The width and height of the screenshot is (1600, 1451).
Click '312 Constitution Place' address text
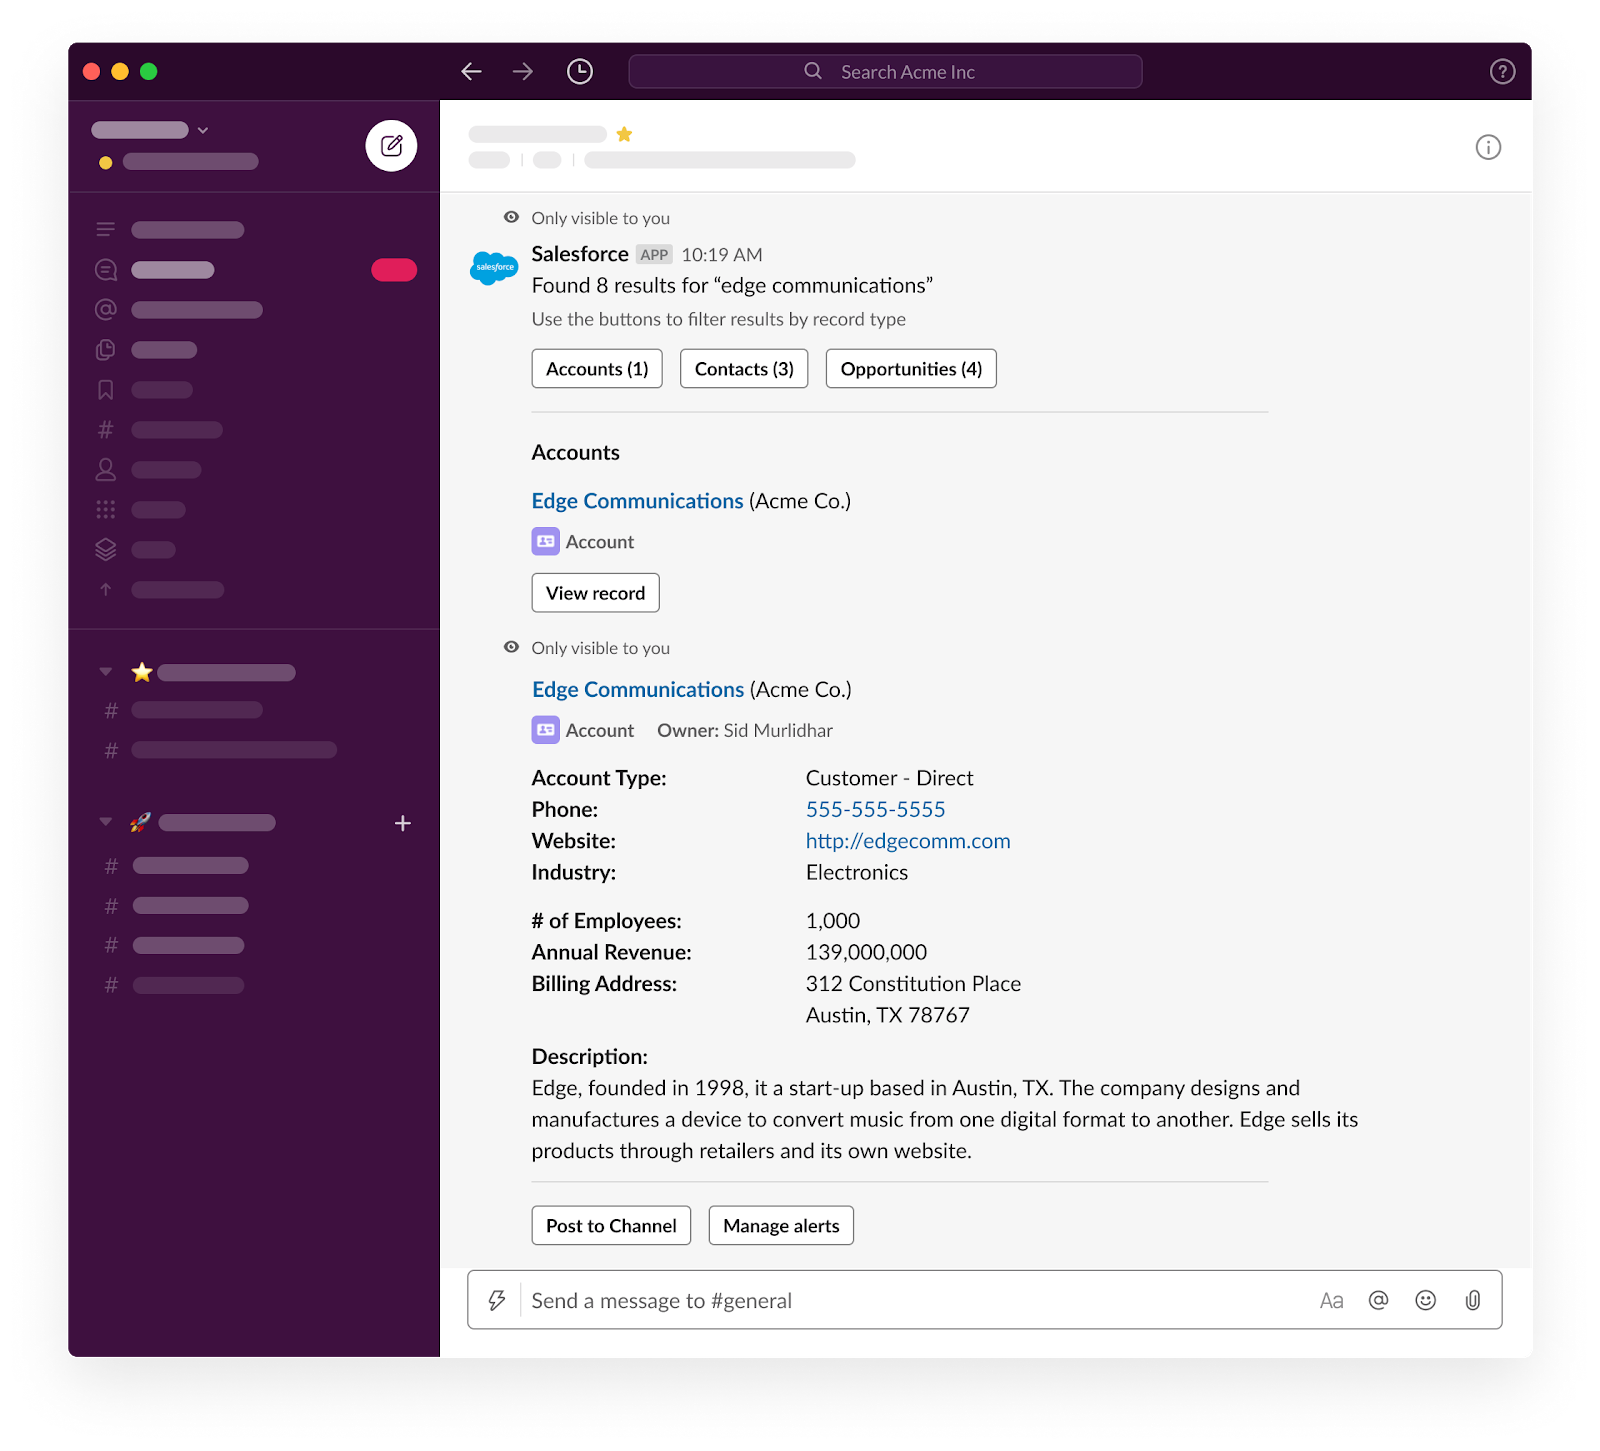(913, 984)
